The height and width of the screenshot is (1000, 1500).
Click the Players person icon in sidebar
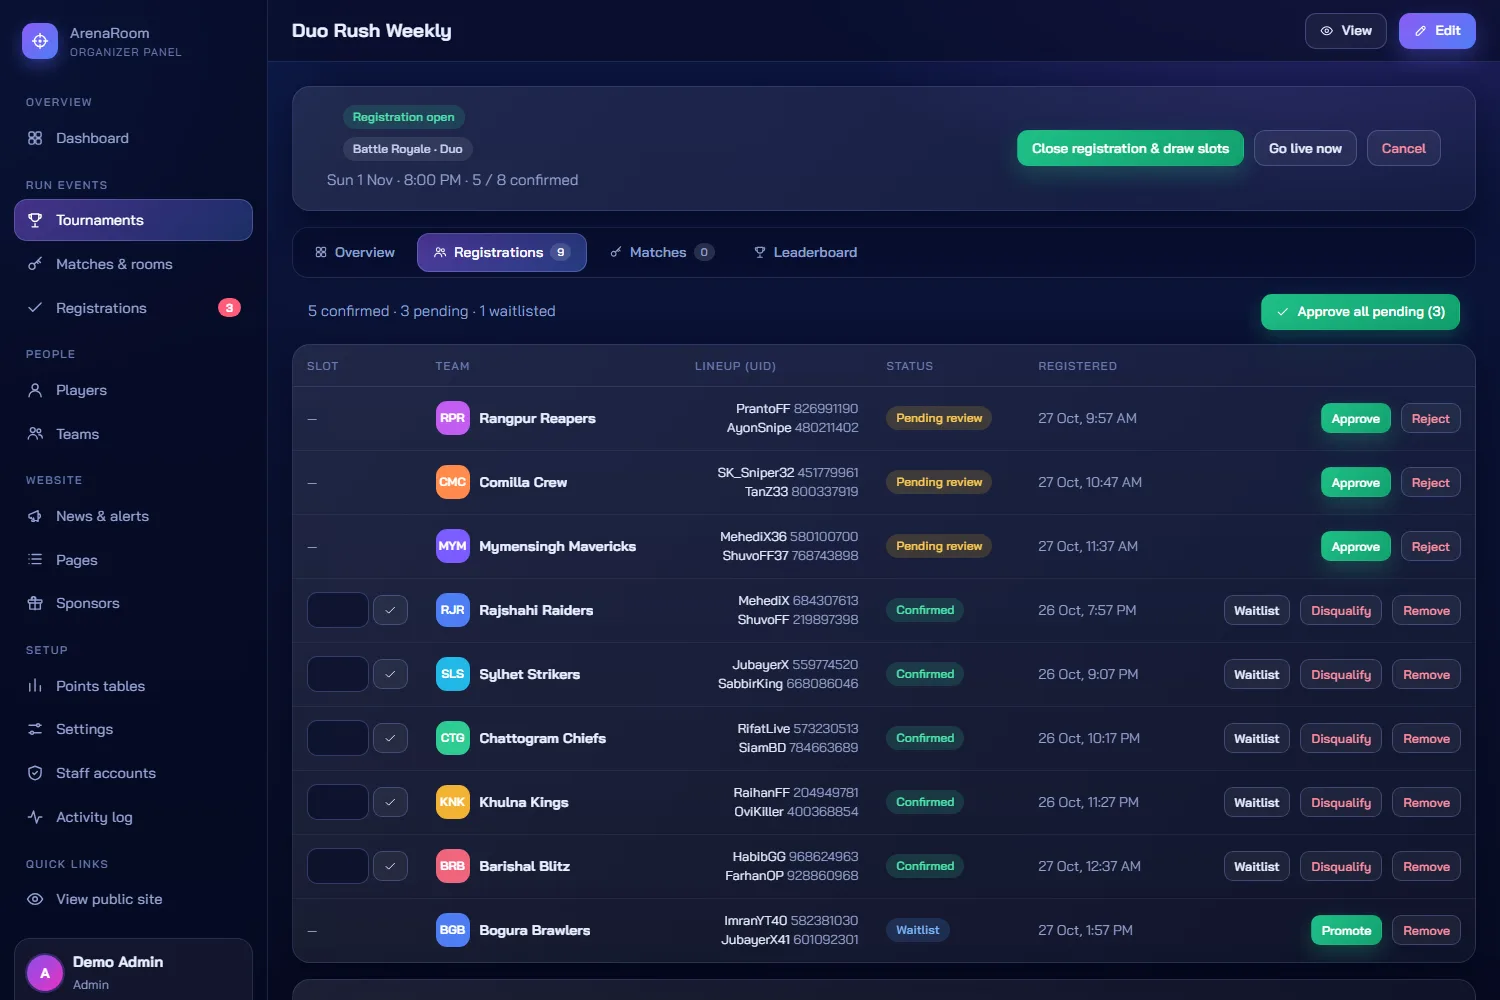pos(35,390)
